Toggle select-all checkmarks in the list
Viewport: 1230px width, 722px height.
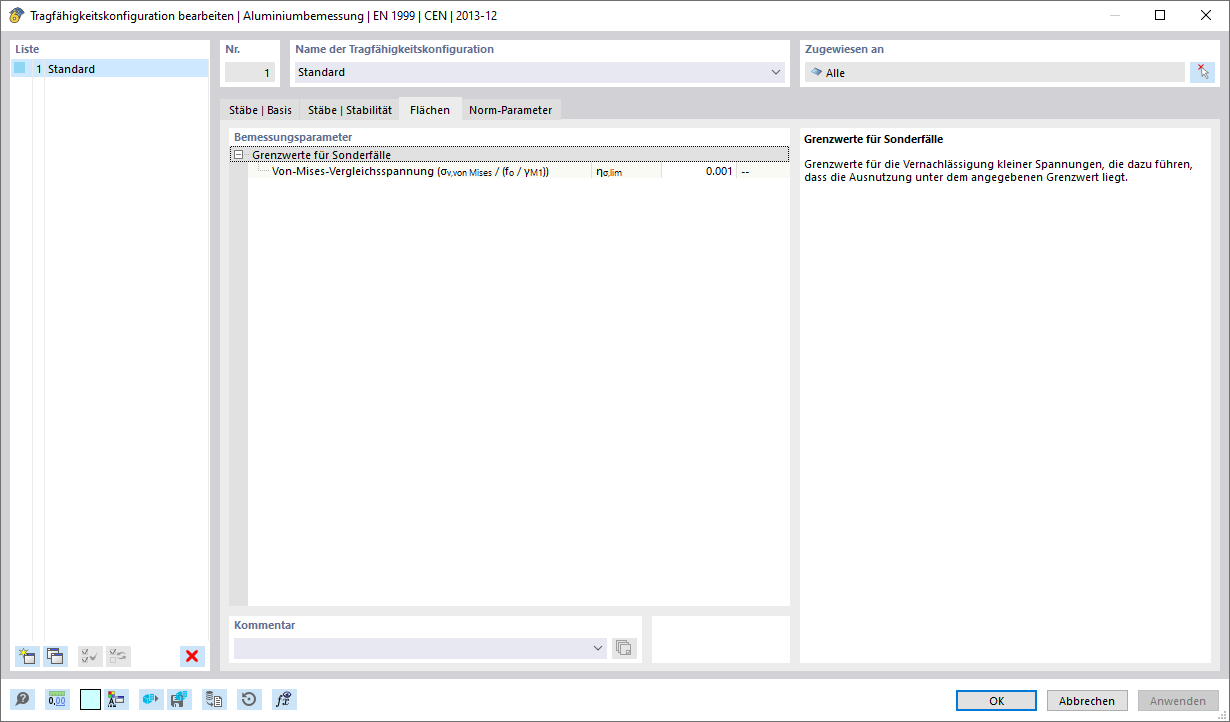89,656
